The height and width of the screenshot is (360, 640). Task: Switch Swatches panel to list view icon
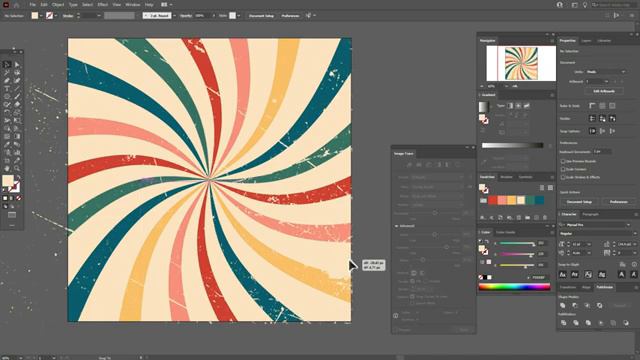pyautogui.click(x=542, y=188)
